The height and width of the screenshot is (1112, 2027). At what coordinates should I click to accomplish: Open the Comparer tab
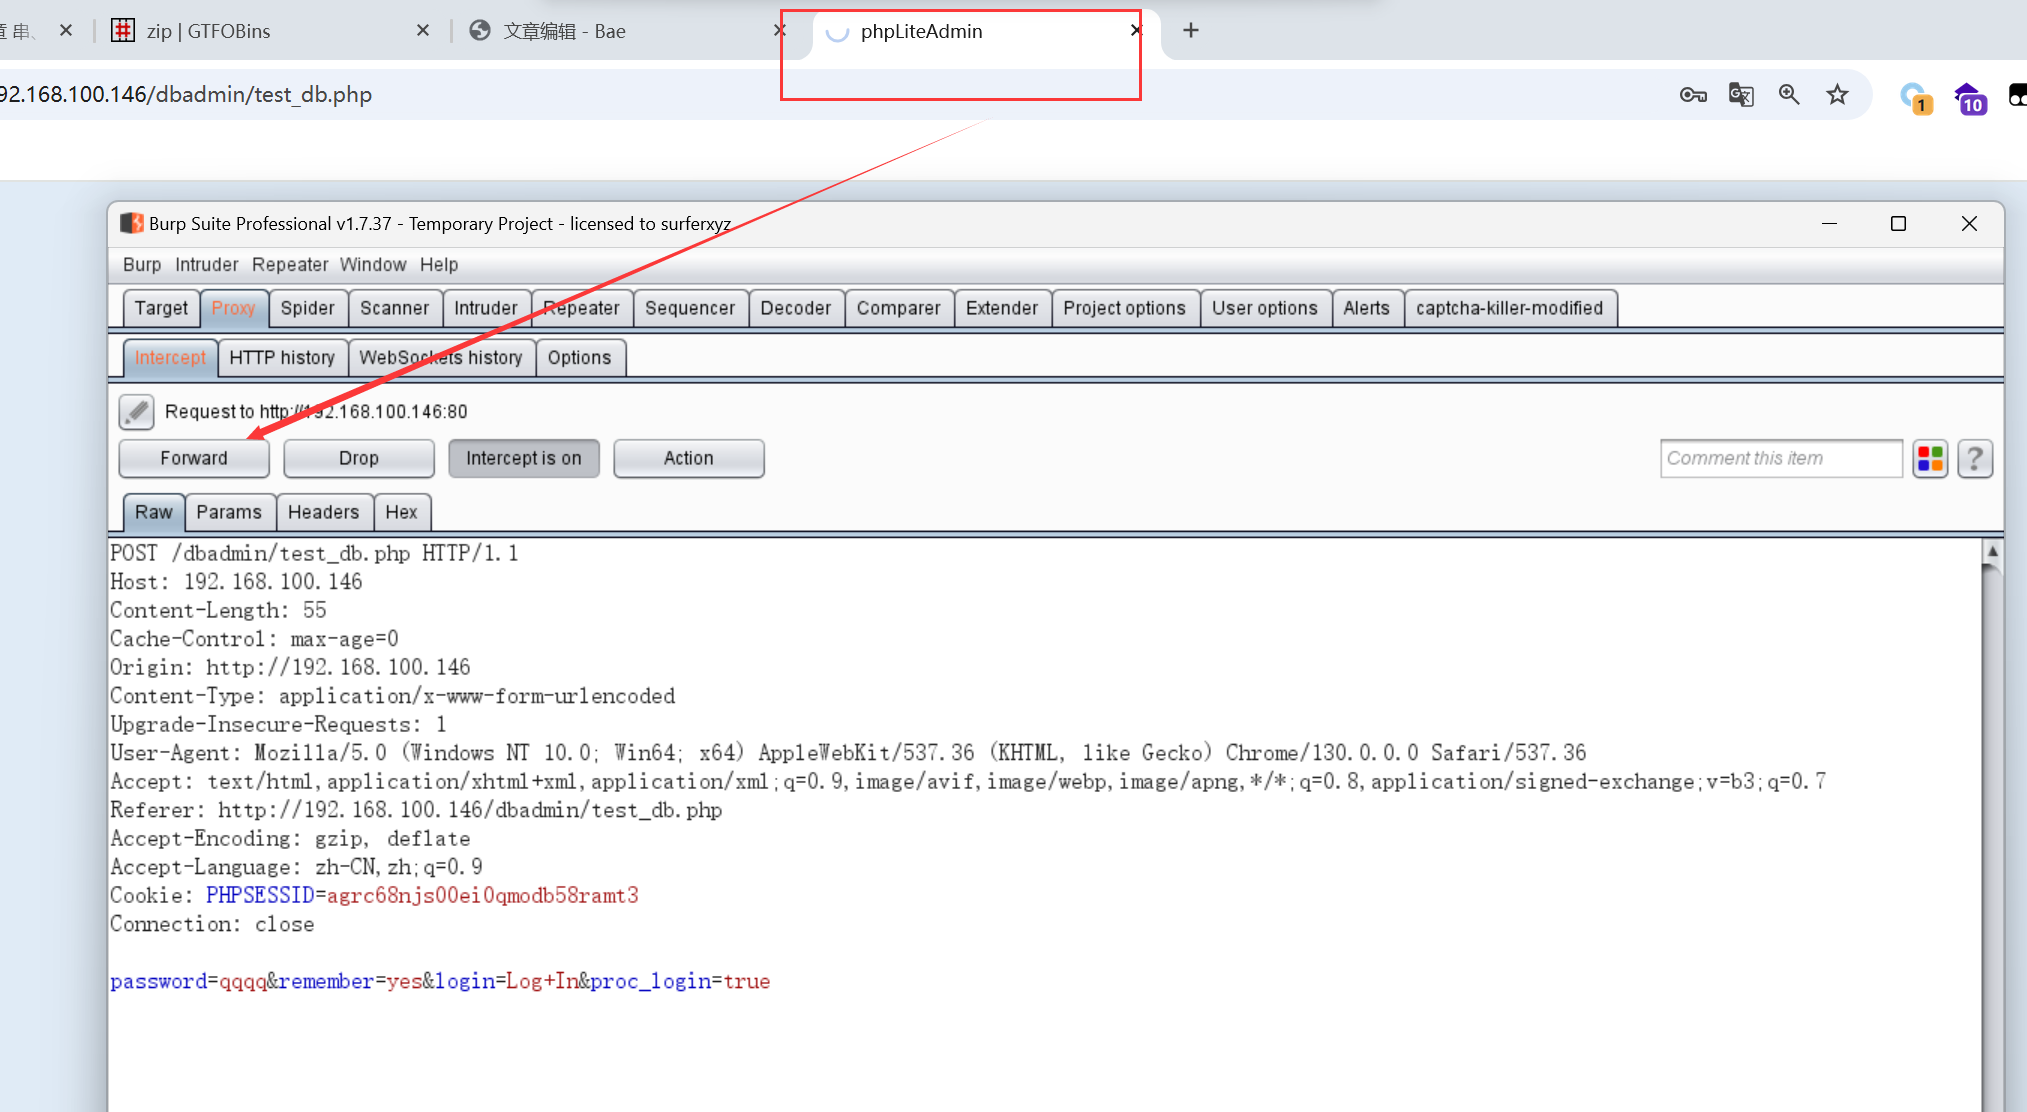tap(898, 308)
